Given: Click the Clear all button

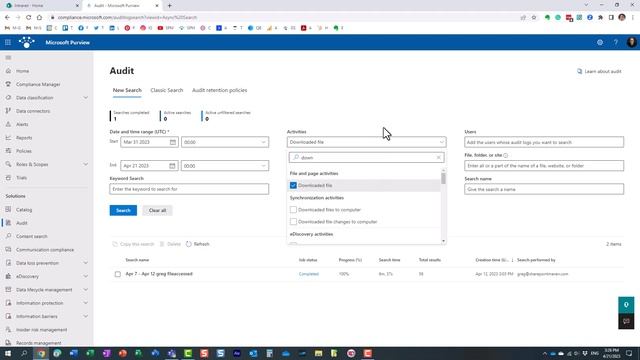Looking at the screenshot, I should tap(158, 211).
